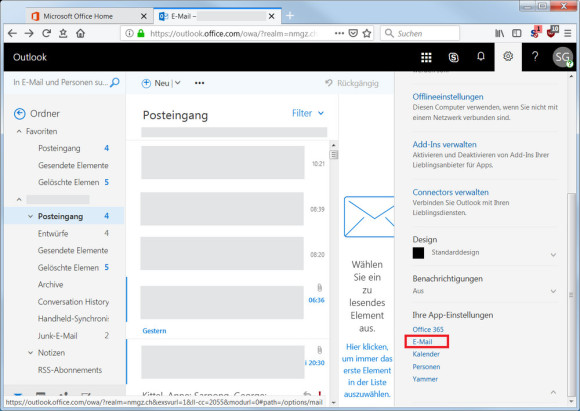Viewport: 580px width, 411px height.
Task: Click the browser forward arrow
Action: (29, 34)
